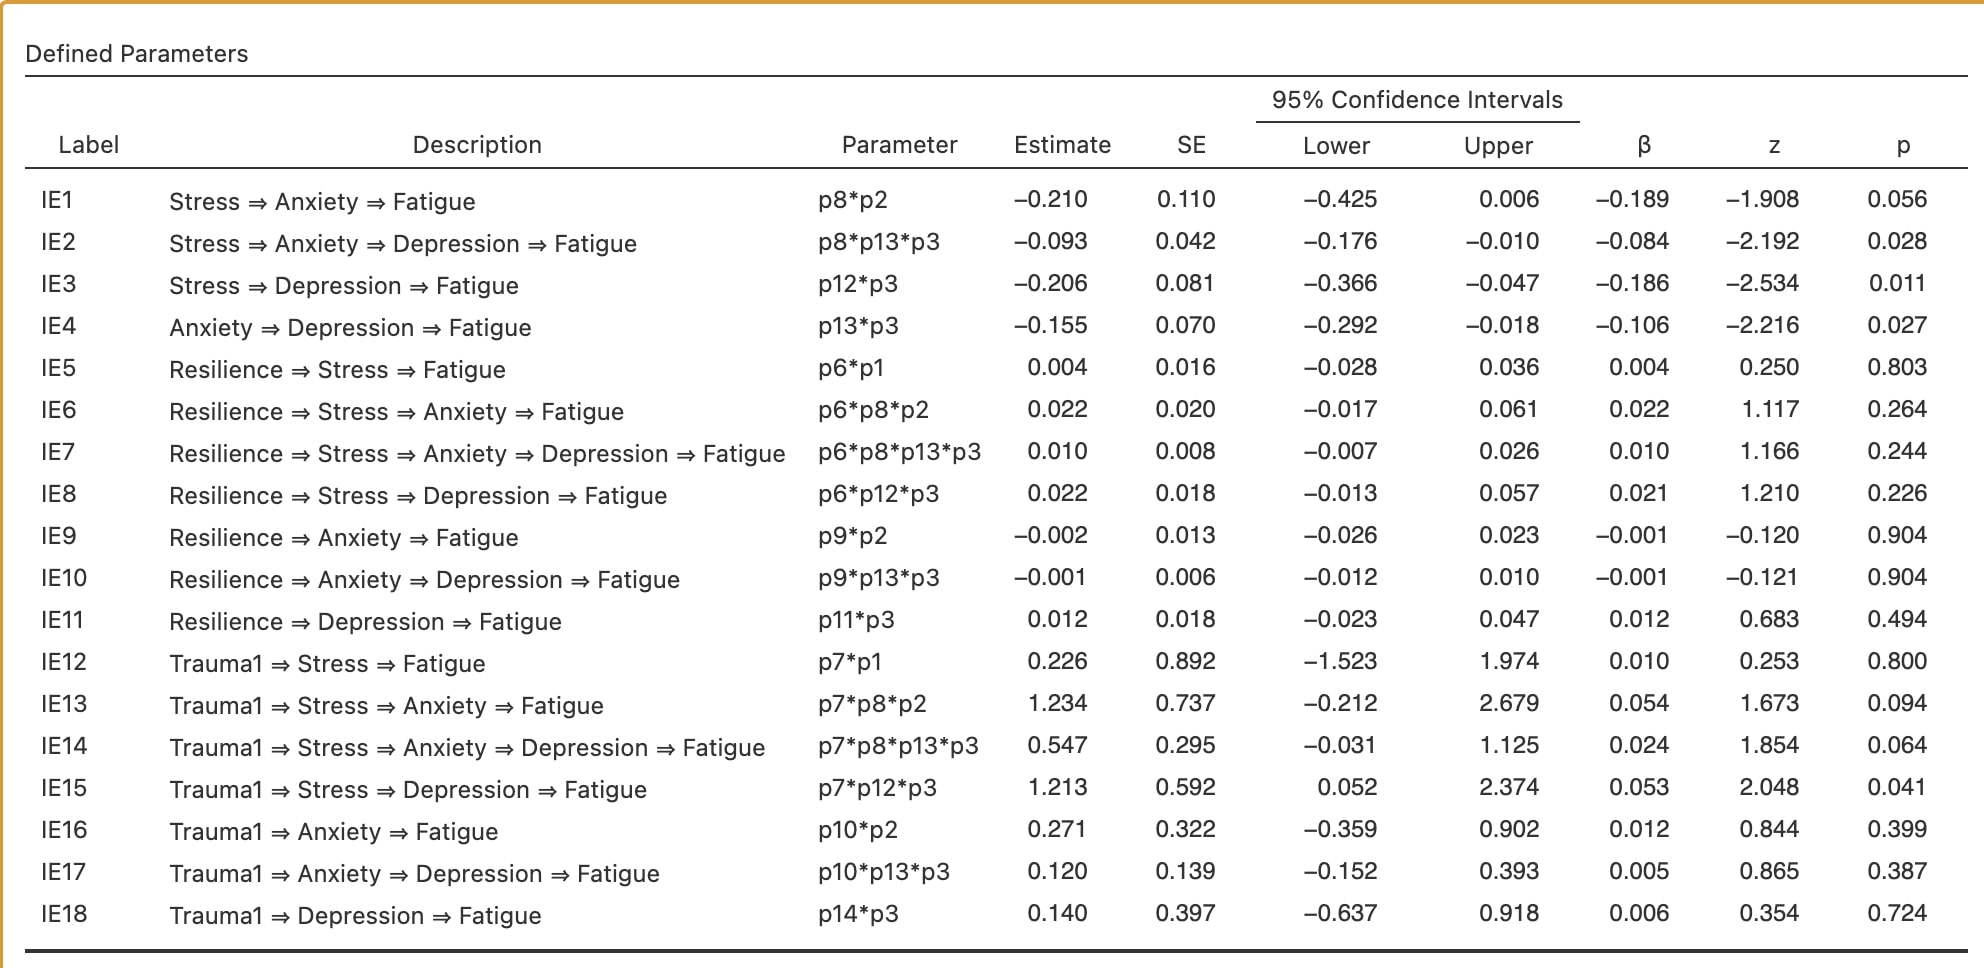Viewport: 1984px width, 968px height.
Task: Click the Description column header
Action: tap(477, 145)
